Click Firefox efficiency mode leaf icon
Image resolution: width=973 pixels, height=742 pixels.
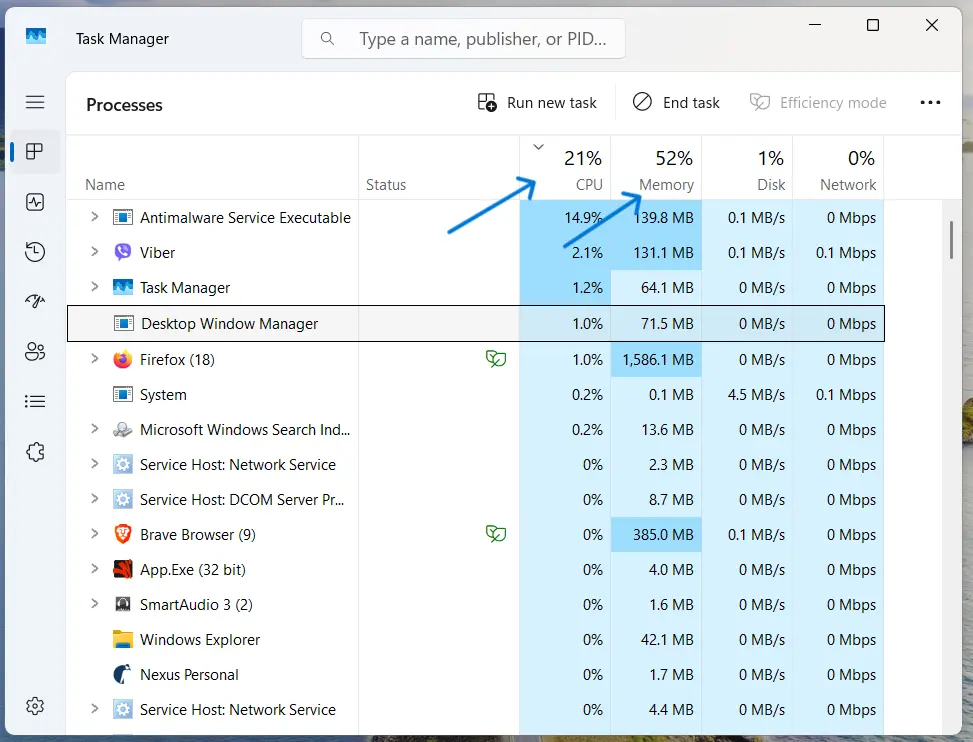[x=496, y=359]
